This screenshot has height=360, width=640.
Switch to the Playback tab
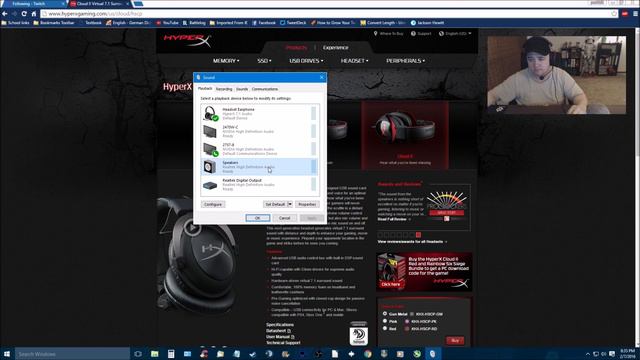click(205, 89)
